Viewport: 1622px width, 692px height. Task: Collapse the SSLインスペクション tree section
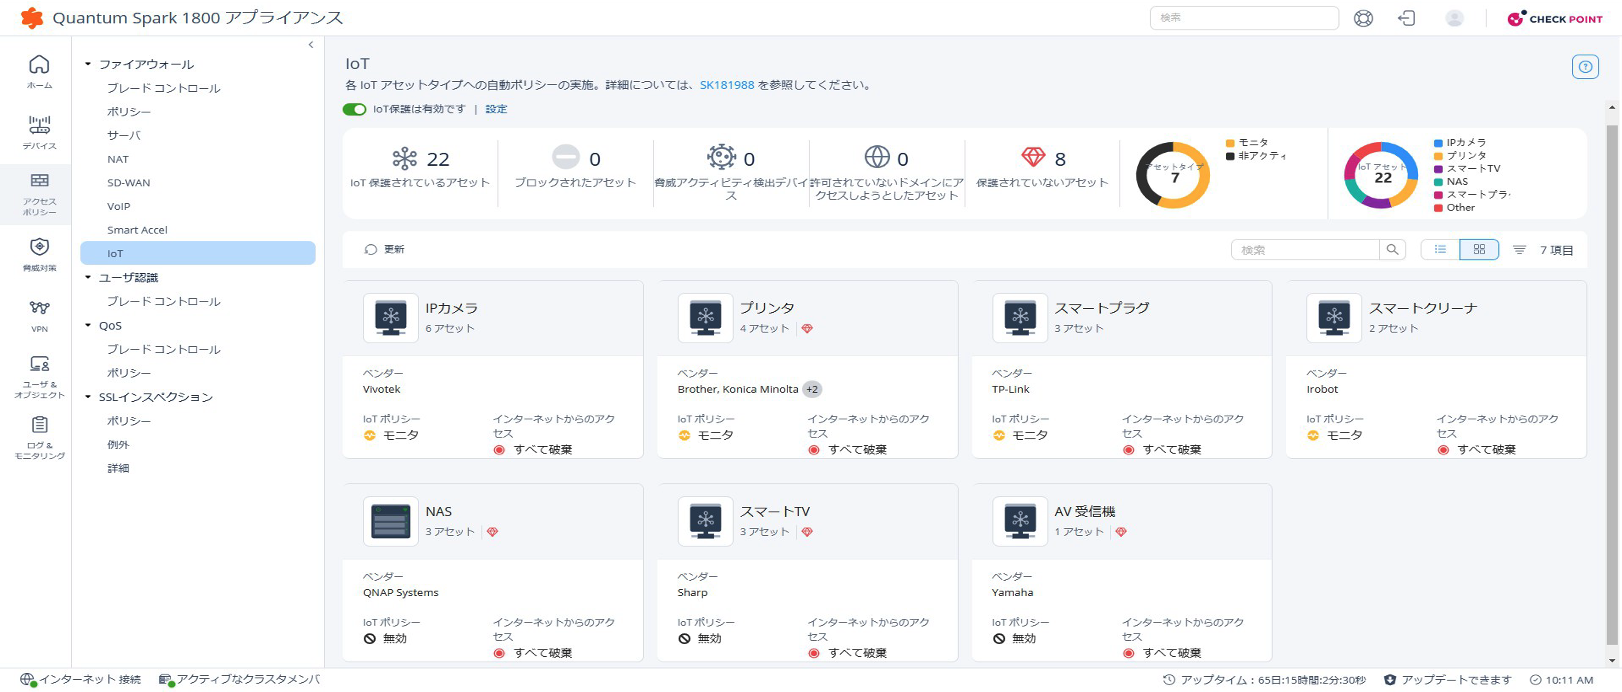(88, 397)
